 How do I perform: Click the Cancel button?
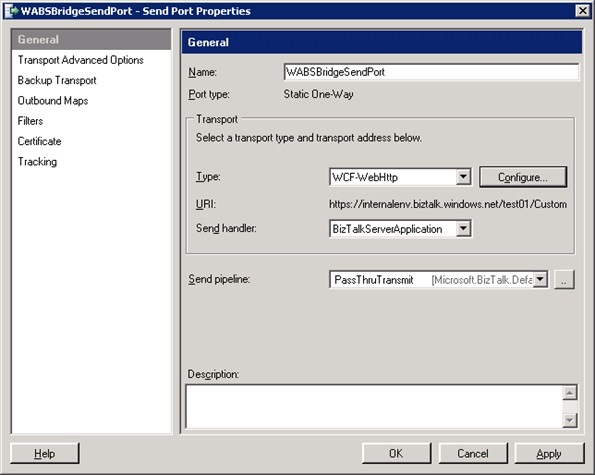(473, 453)
